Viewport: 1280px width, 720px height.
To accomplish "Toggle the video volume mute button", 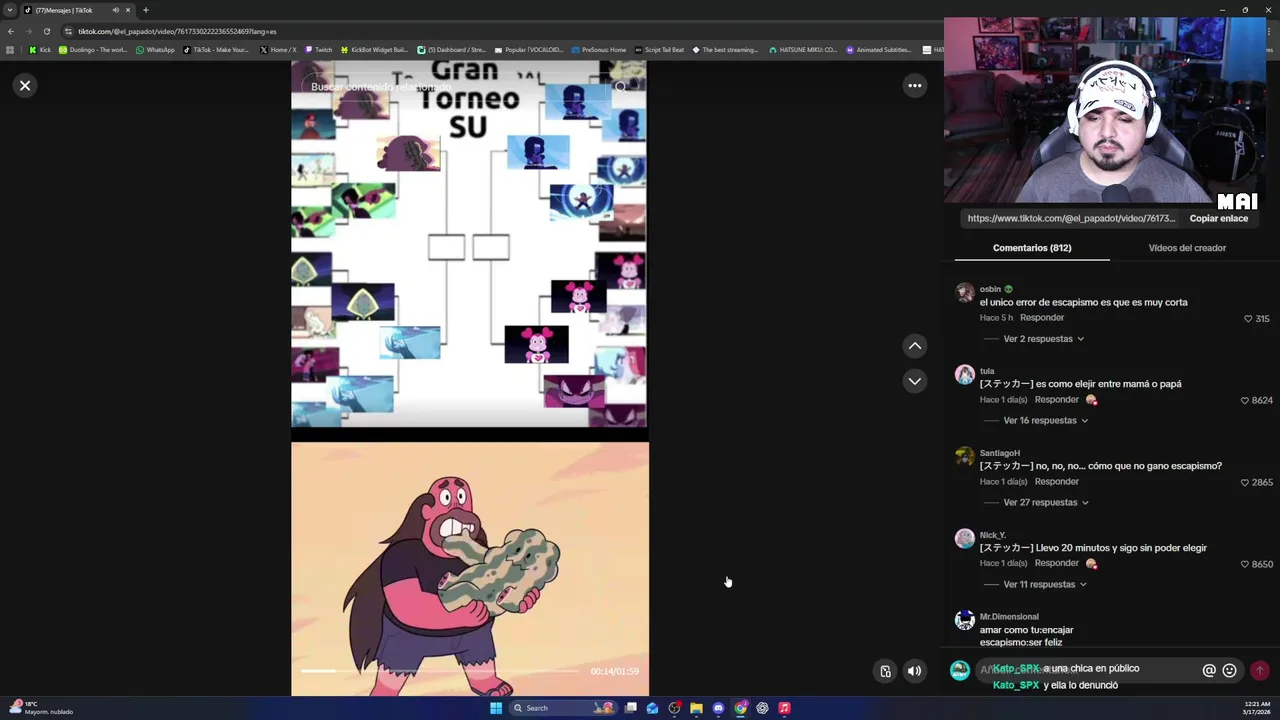I will coord(914,671).
